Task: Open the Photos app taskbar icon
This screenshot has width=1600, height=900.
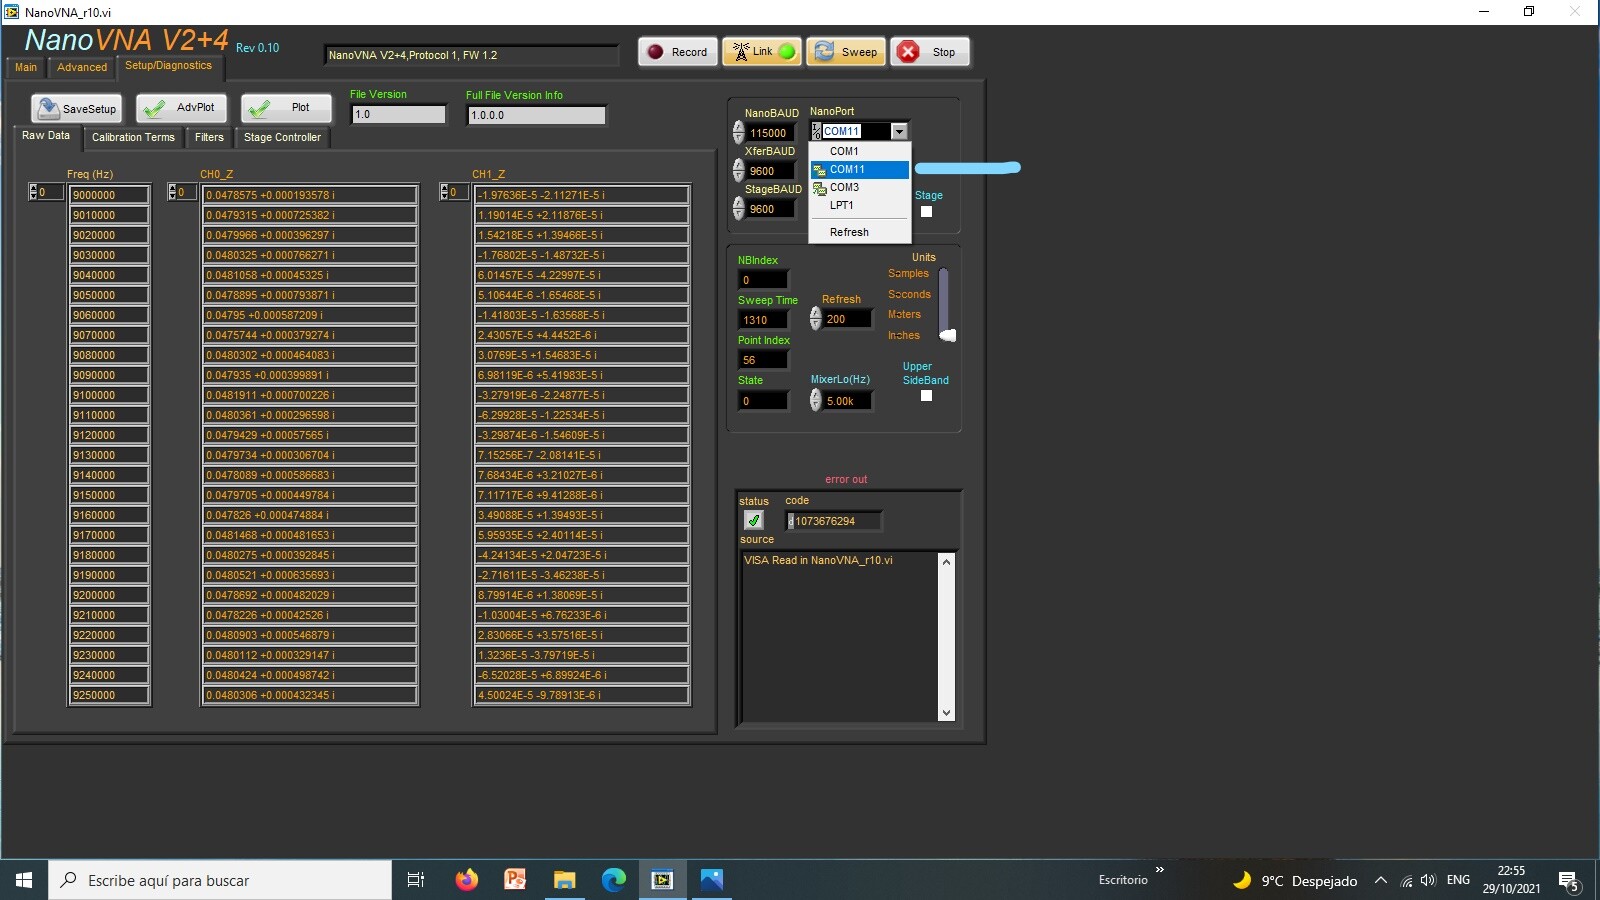Action: (x=711, y=880)
